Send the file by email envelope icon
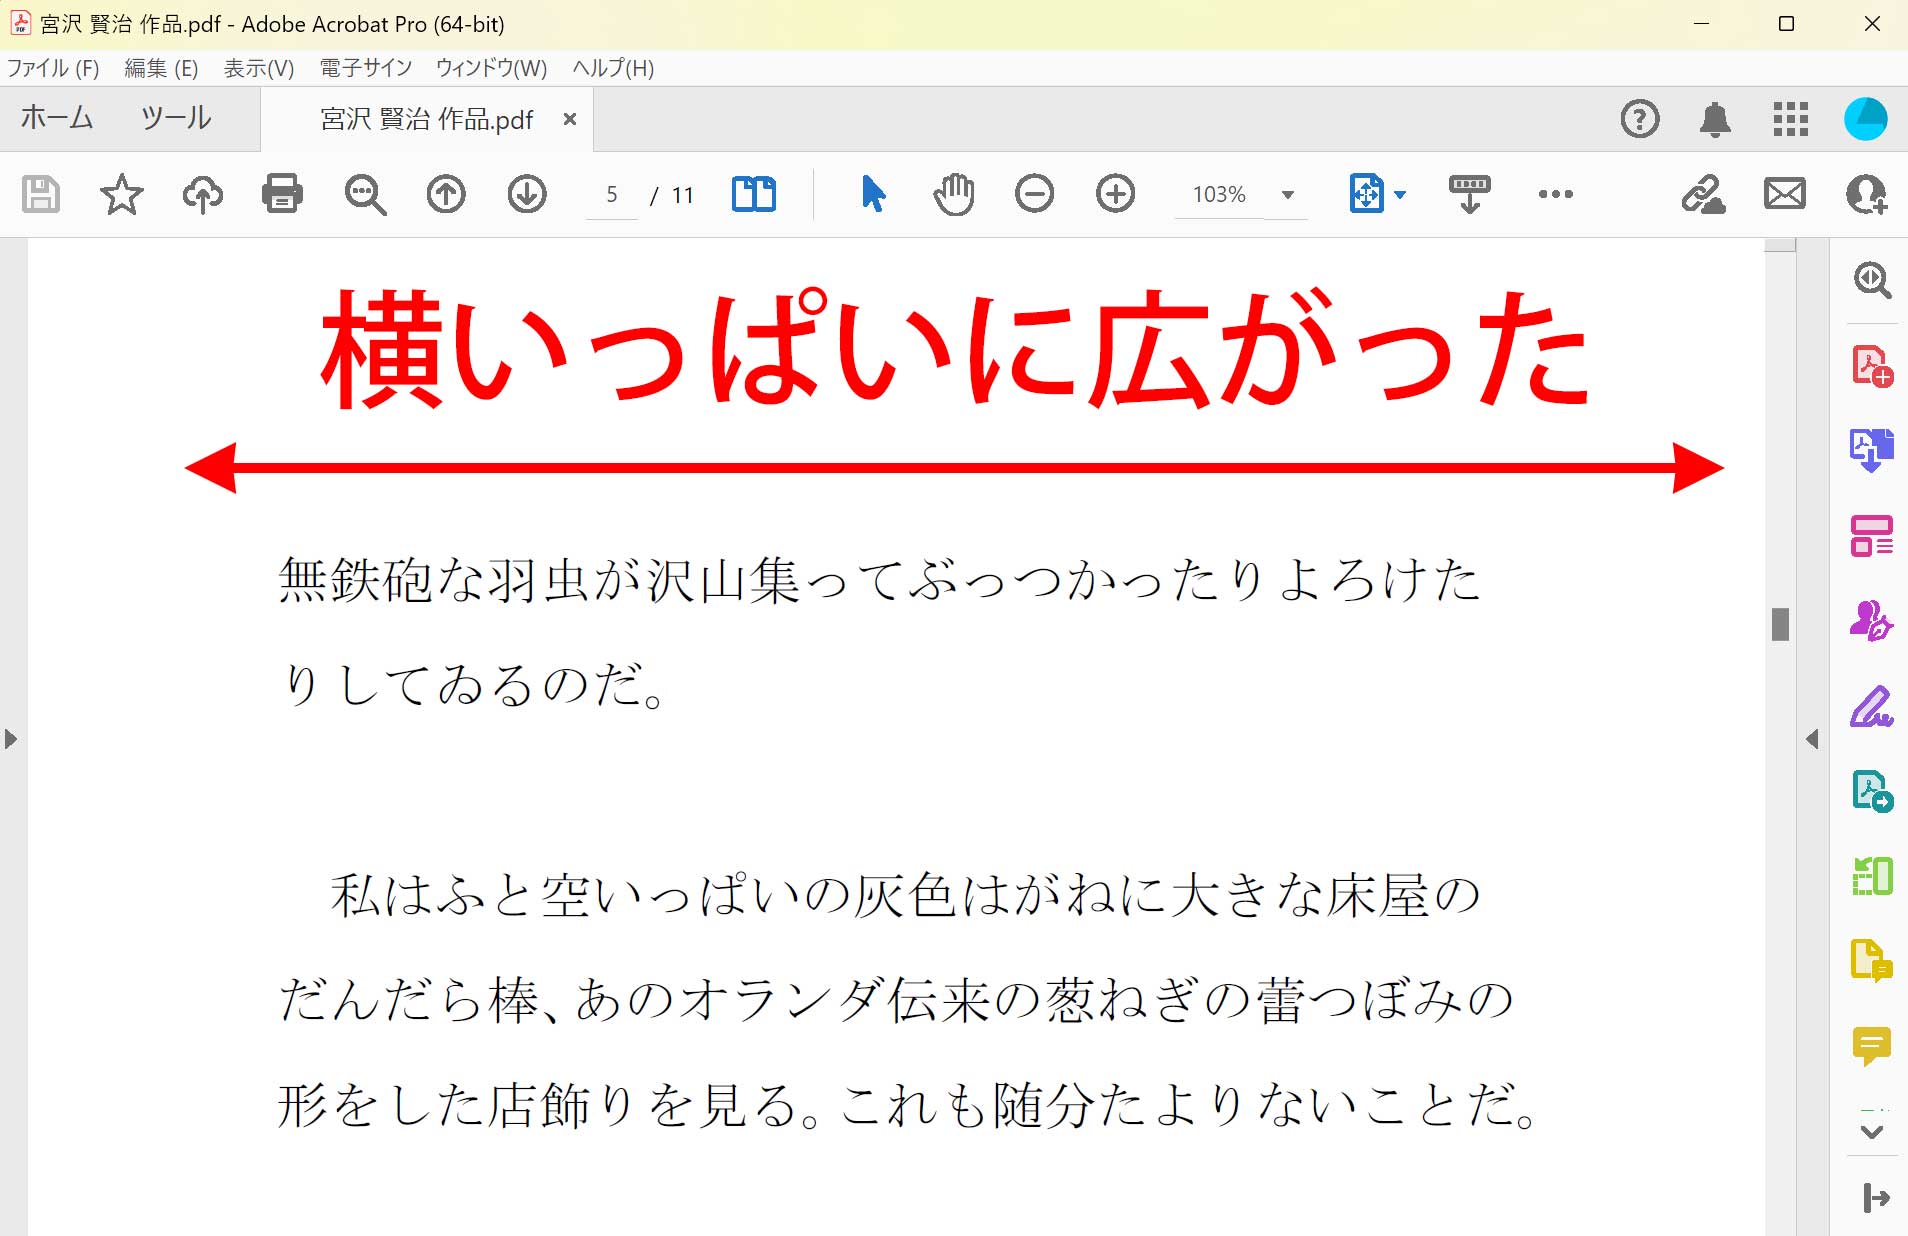The image size is (1908, 1236). 1785,194
